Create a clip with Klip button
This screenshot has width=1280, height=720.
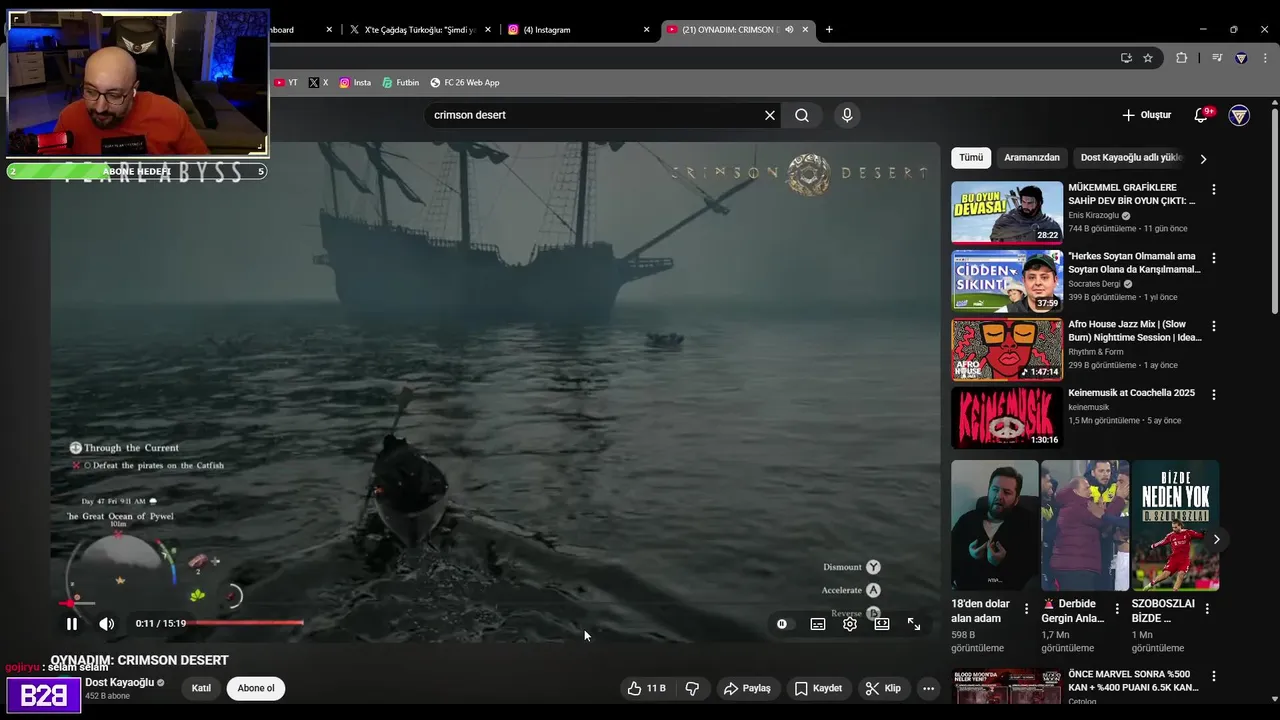[883, 688]
